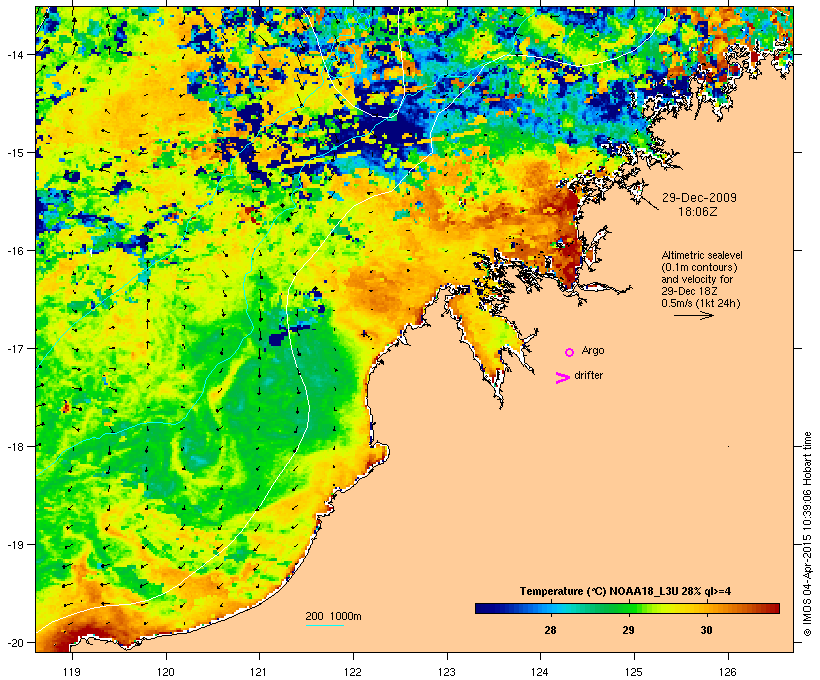Click the '(0.1m contours)' text

[700, 267]
